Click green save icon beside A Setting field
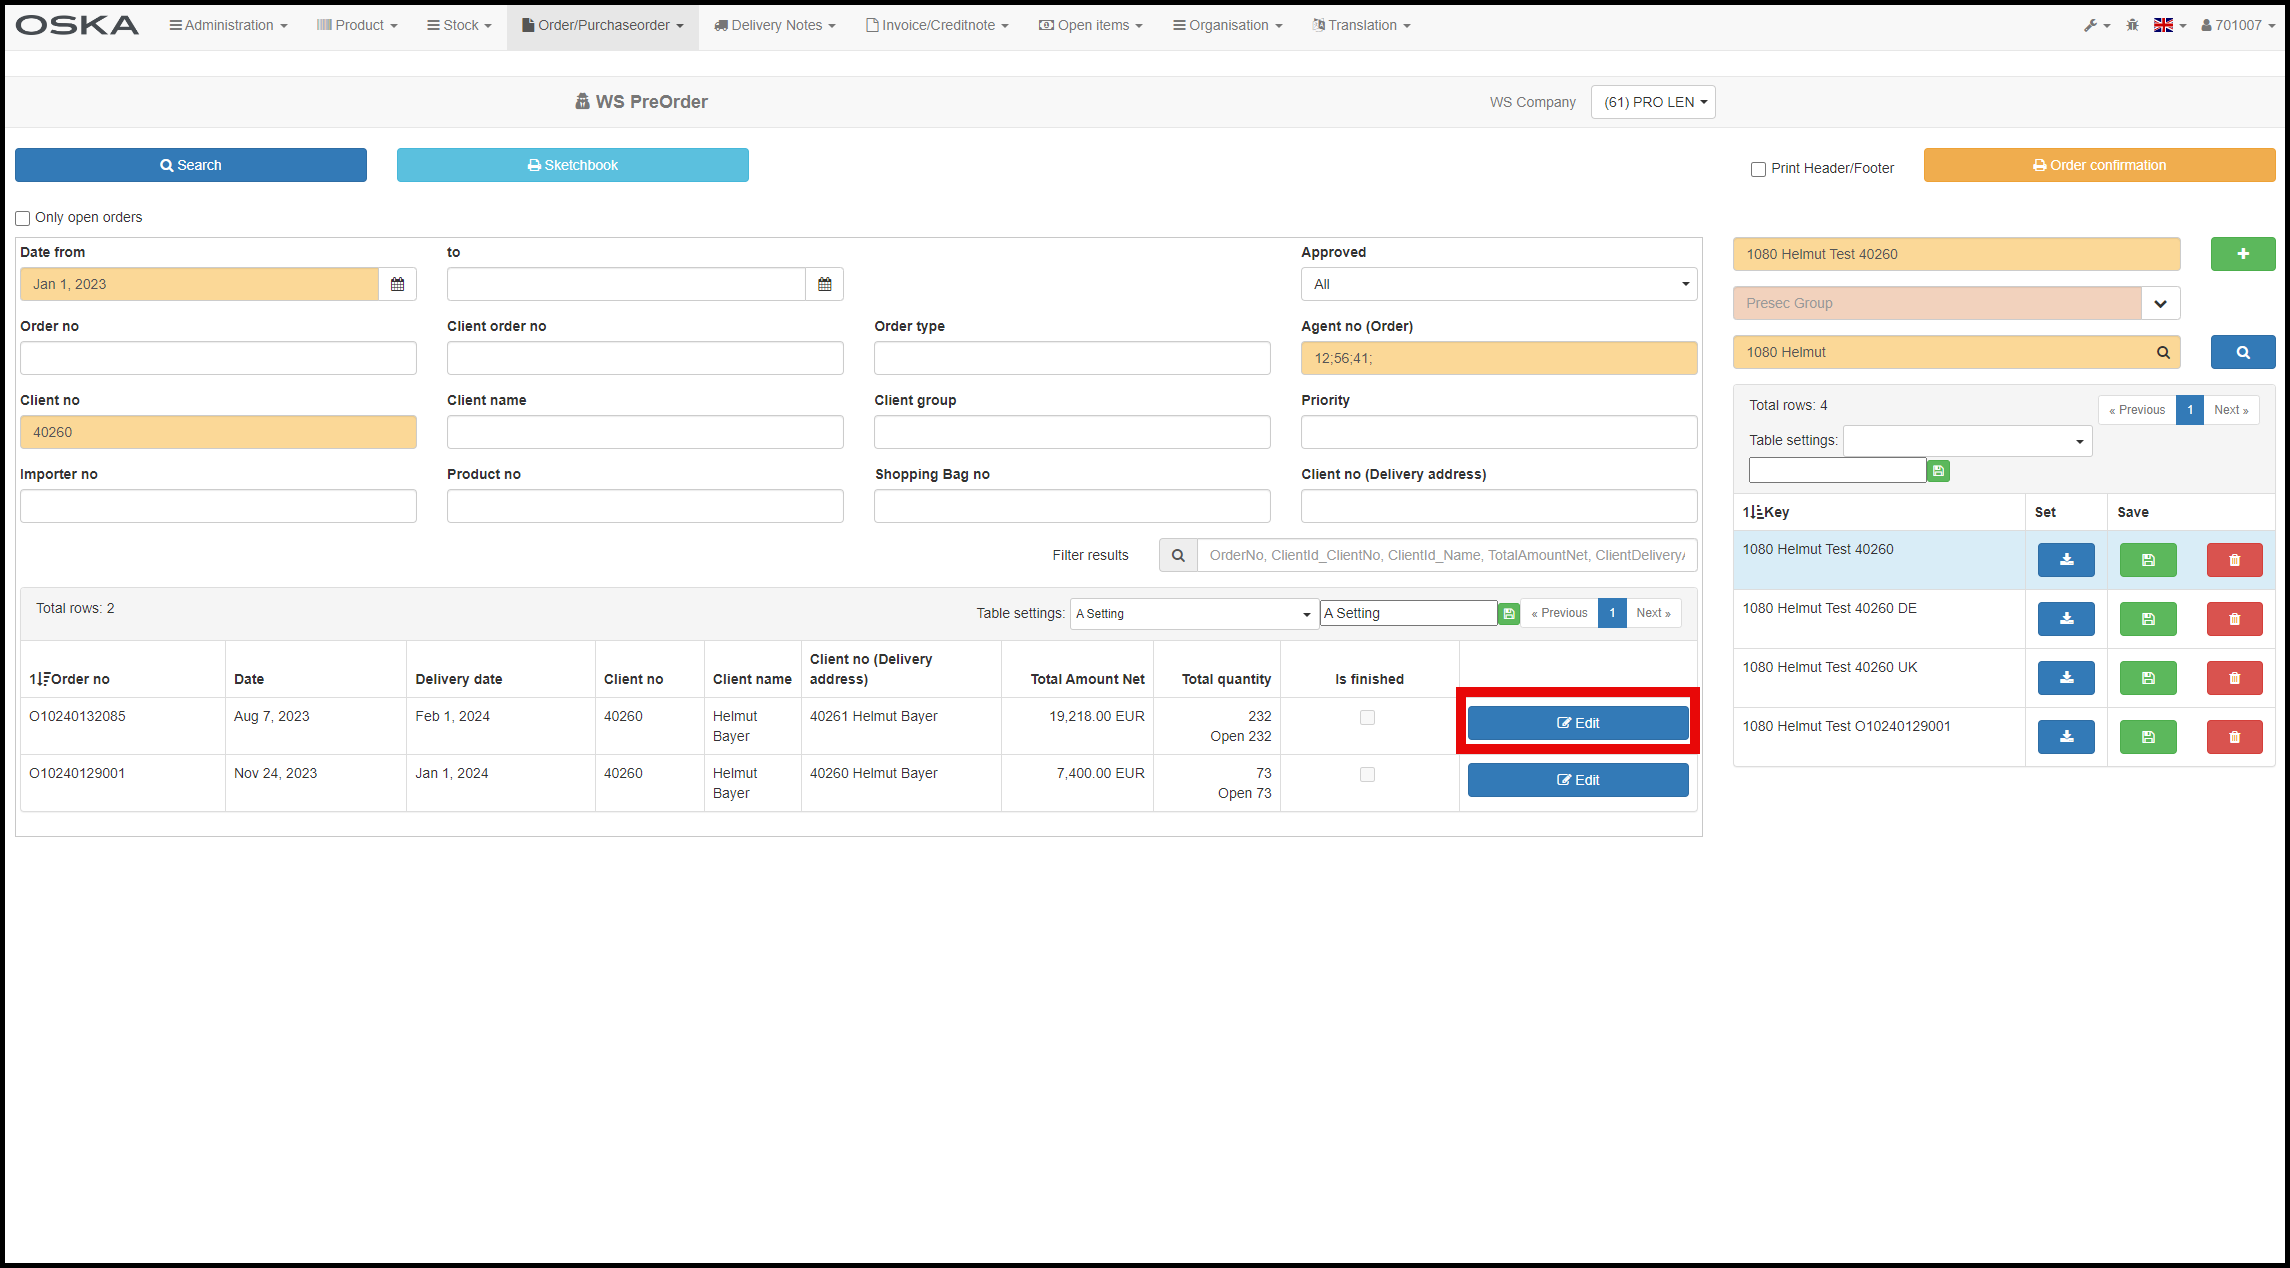Screen dimensions: 2290x1268 [x=1509, y=614]
